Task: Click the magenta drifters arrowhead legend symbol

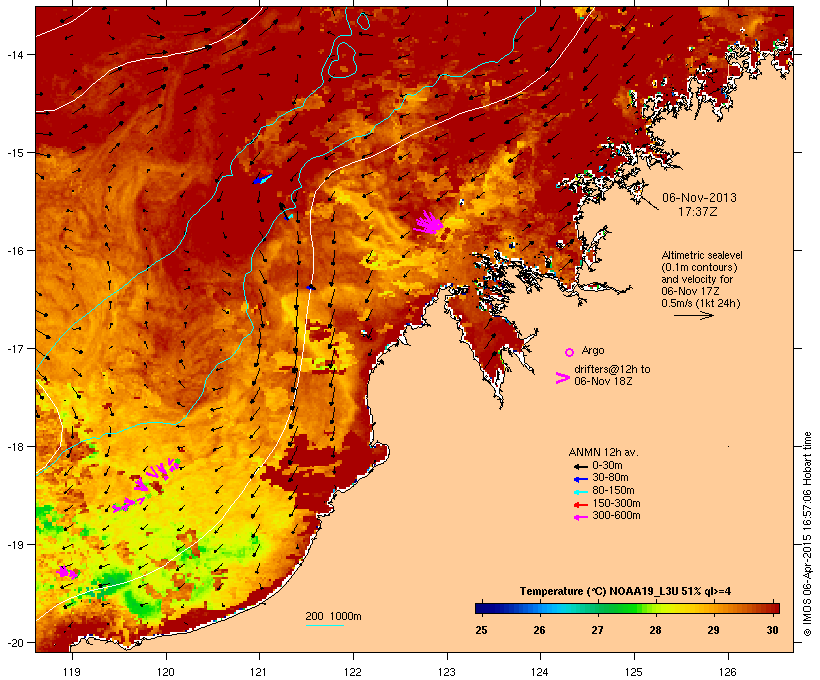Action: point(563,378)
